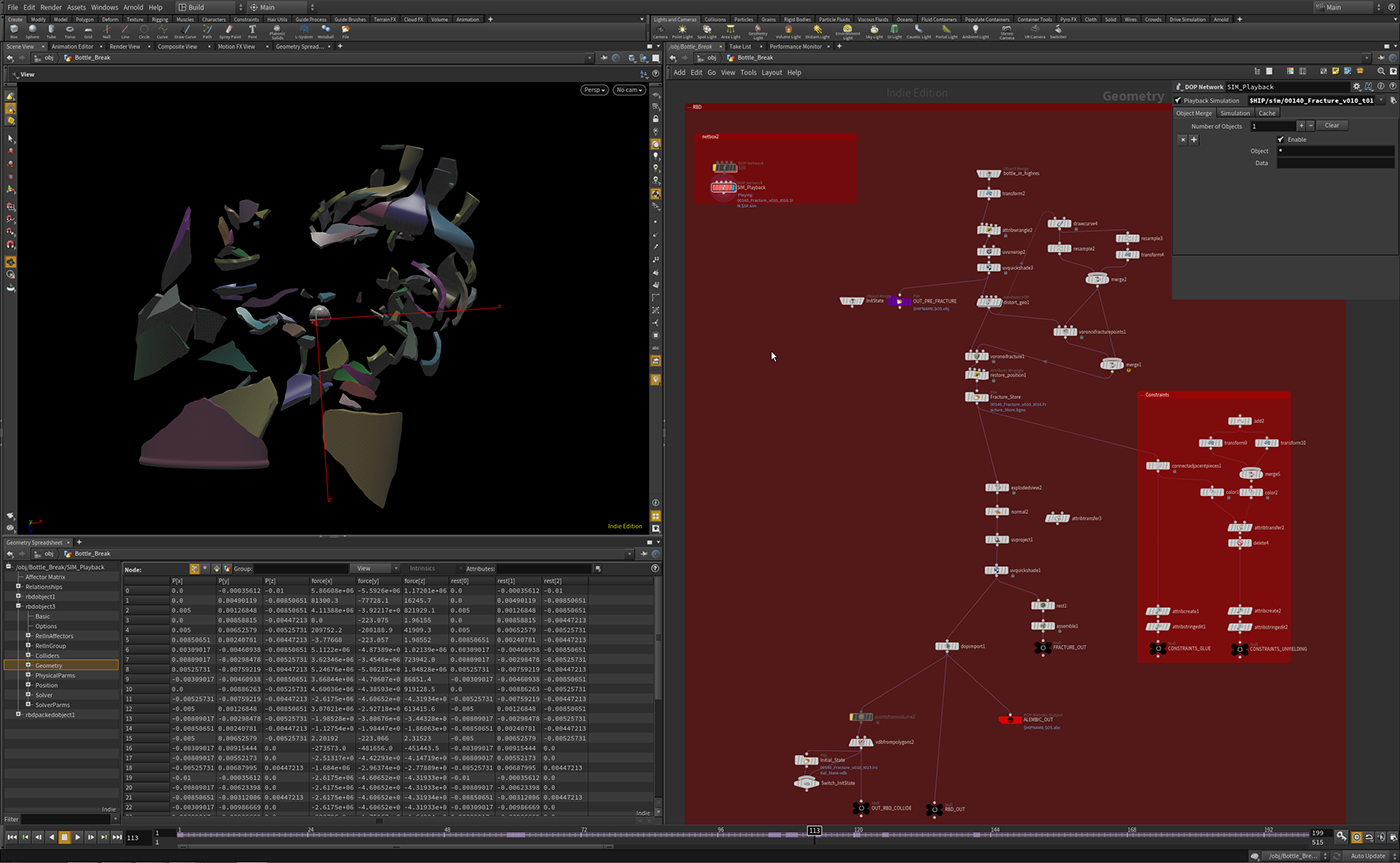Switch to the Cache parameter tab
Screen dimensions: 1400x863
(x=1267, y=113)
